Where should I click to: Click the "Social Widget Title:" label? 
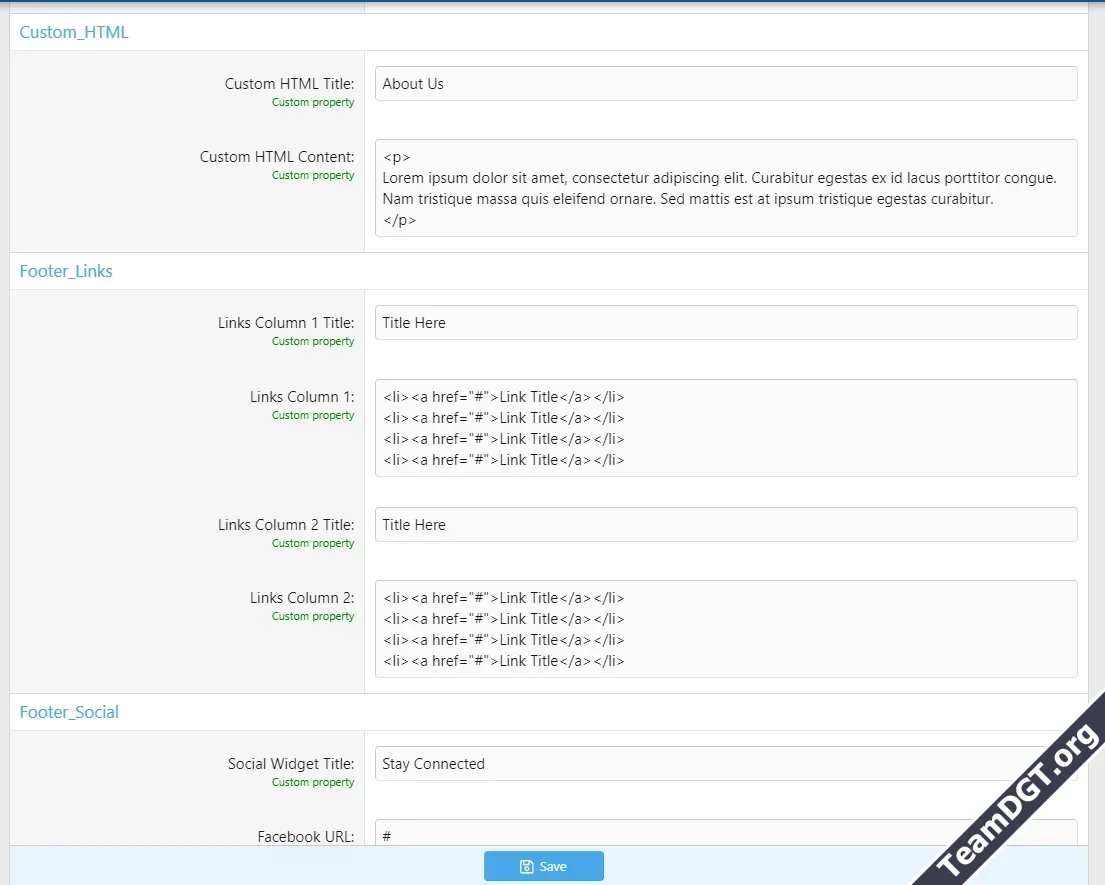(x=291, y=764)
